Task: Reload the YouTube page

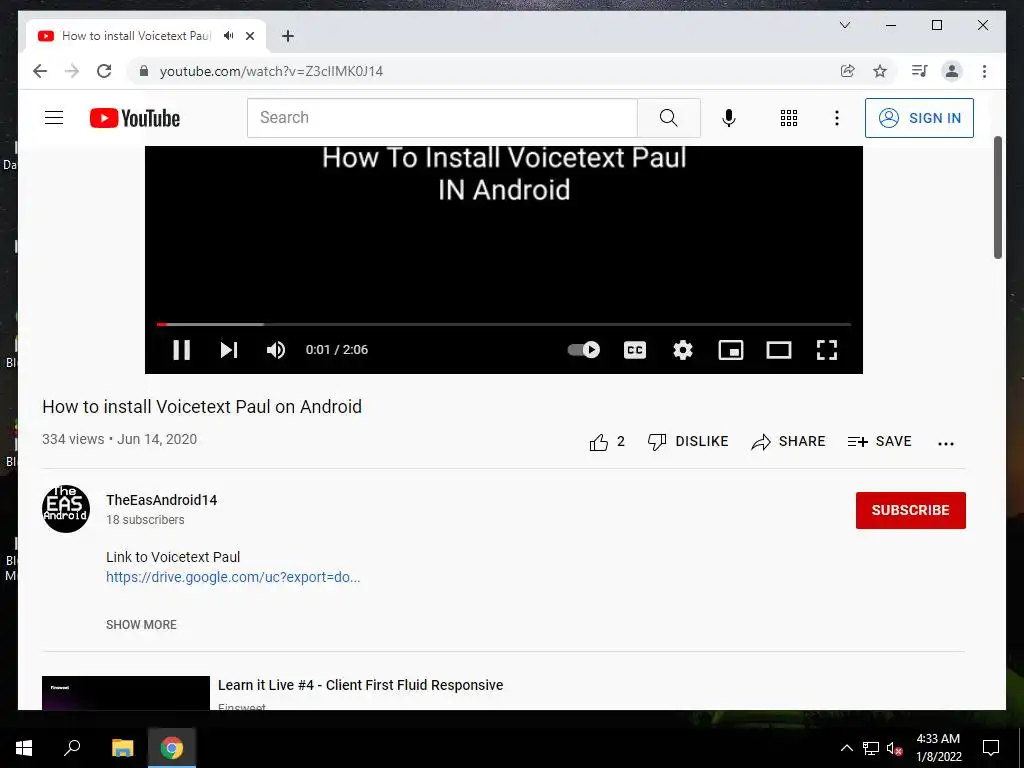Action: [104, 71]
